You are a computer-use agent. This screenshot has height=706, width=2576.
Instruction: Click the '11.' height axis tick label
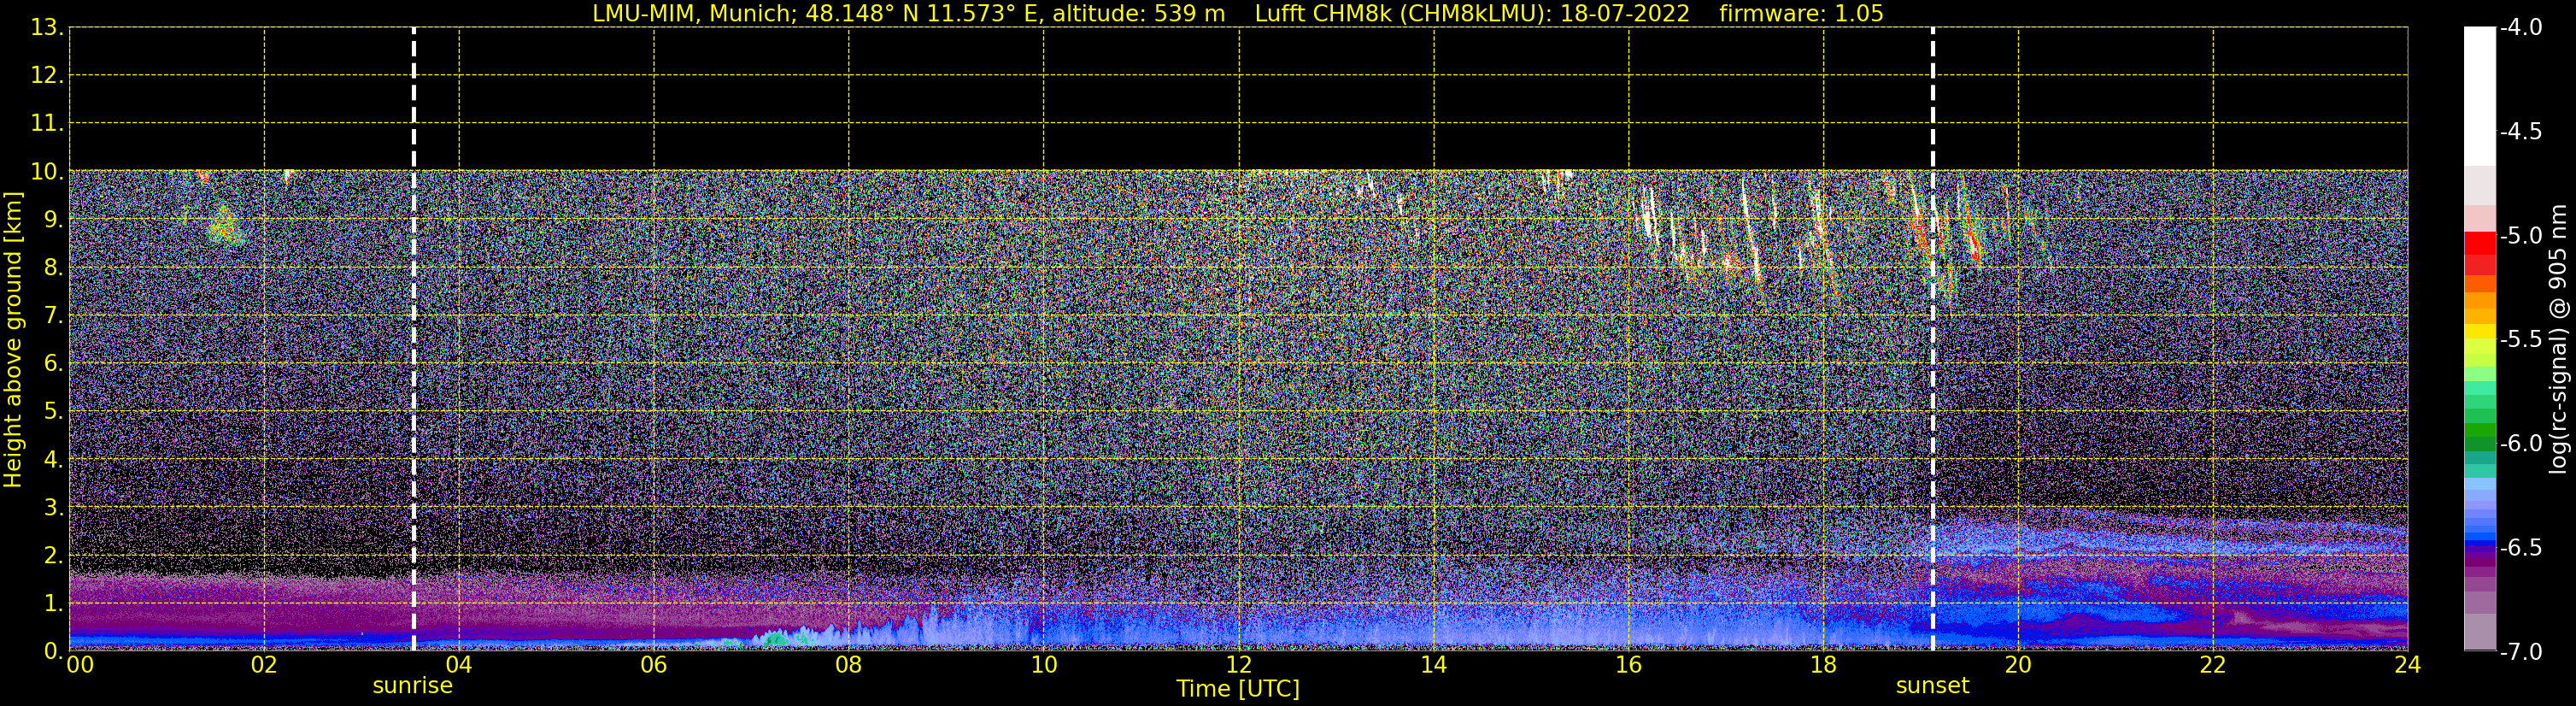point(46,124)
